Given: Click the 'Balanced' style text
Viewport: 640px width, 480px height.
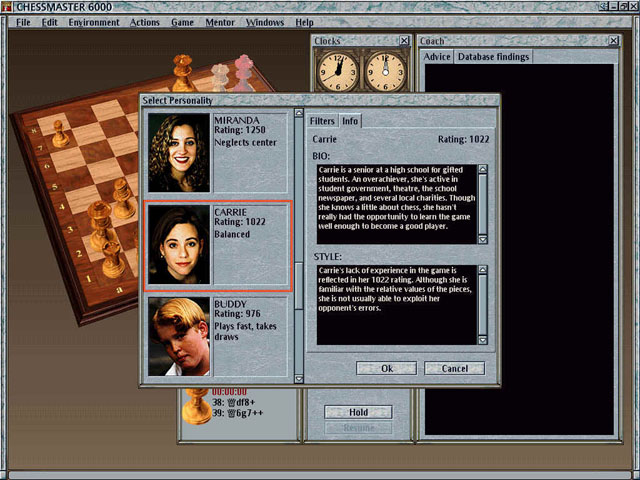Looking at the screenshot, I should pyautogui.click(x=232, y=234).
